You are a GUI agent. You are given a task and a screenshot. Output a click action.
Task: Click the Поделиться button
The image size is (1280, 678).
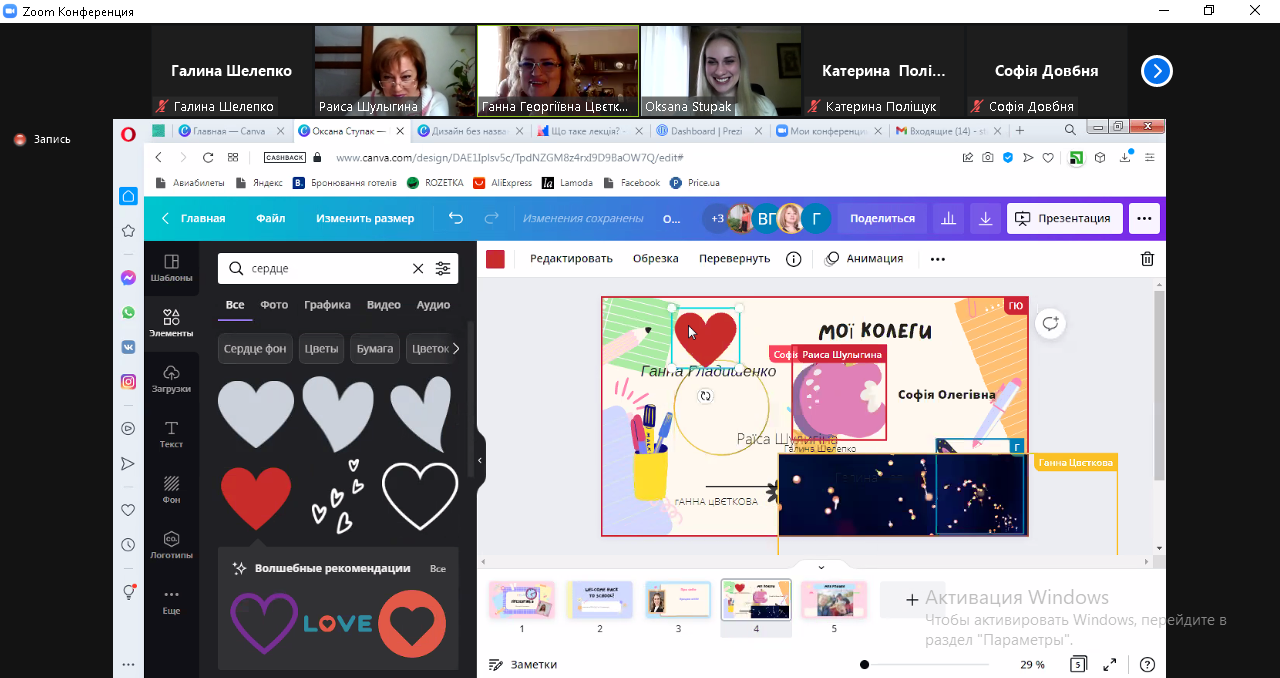pos(882,218)
